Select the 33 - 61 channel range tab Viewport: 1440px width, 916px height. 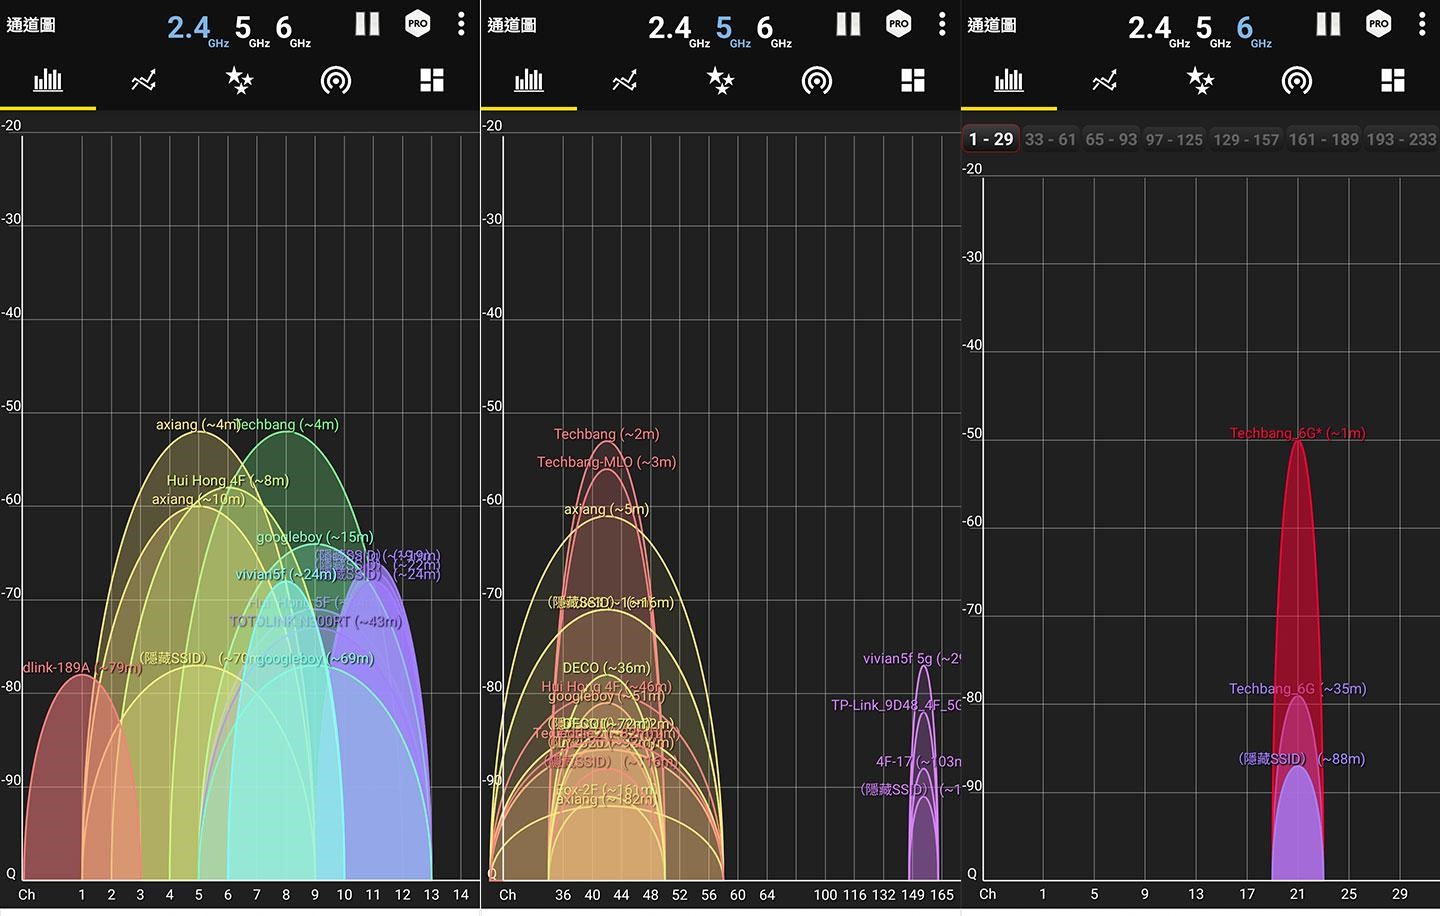pyautogui.click(x=1050, y=139)
